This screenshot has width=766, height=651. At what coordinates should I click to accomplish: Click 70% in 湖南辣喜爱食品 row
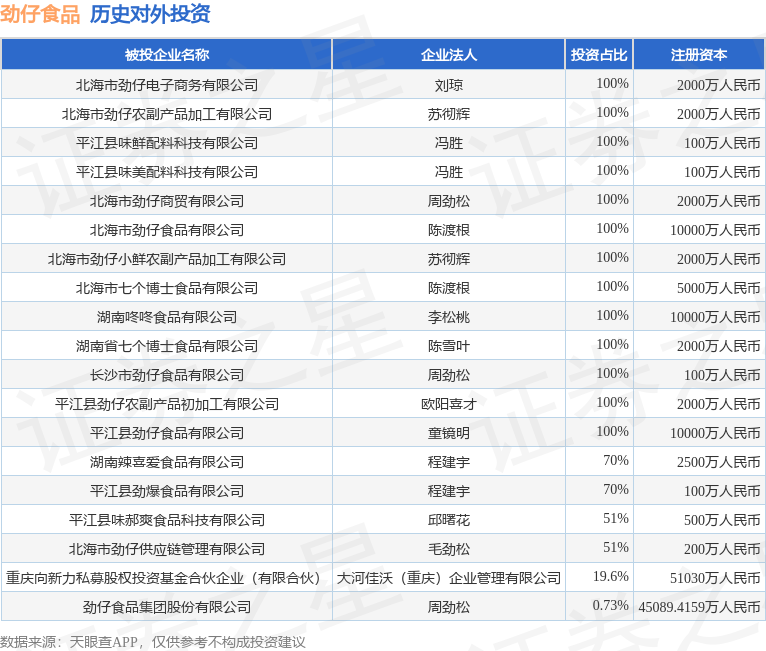point(616,460)
